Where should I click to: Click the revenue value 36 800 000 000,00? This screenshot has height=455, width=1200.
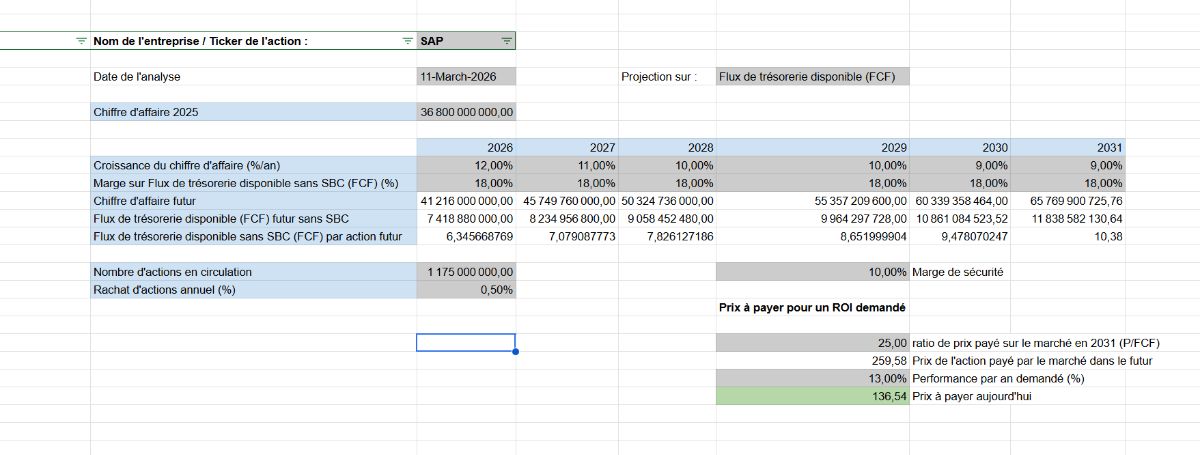tap(466, 113)
